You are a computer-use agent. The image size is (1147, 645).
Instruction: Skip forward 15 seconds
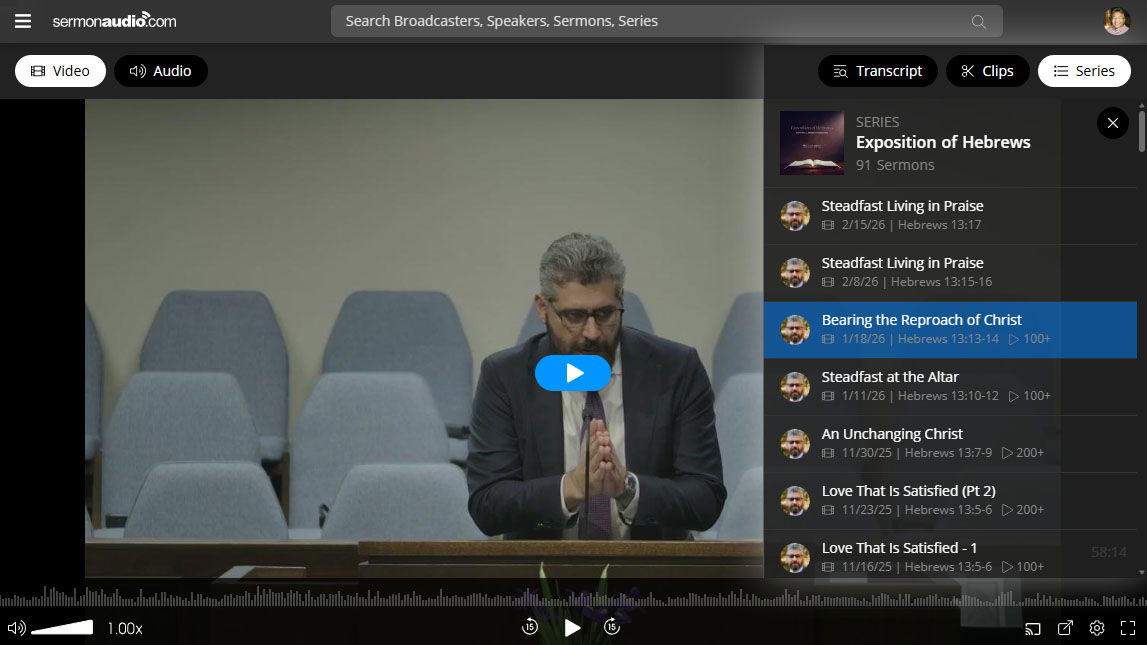(x=612, y=627)
